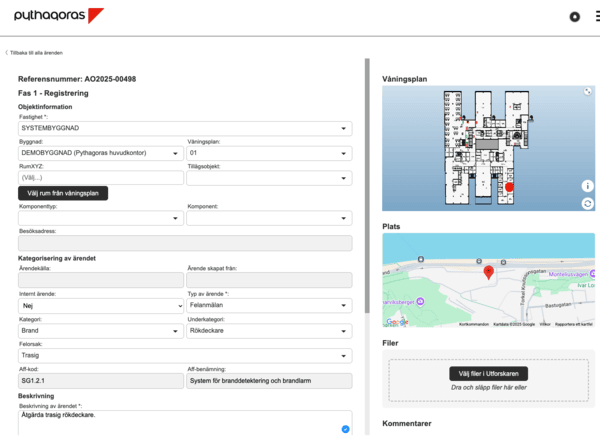Click the floor plan drawing thumbnail
The image size is (600, 439).
[488, 148]
